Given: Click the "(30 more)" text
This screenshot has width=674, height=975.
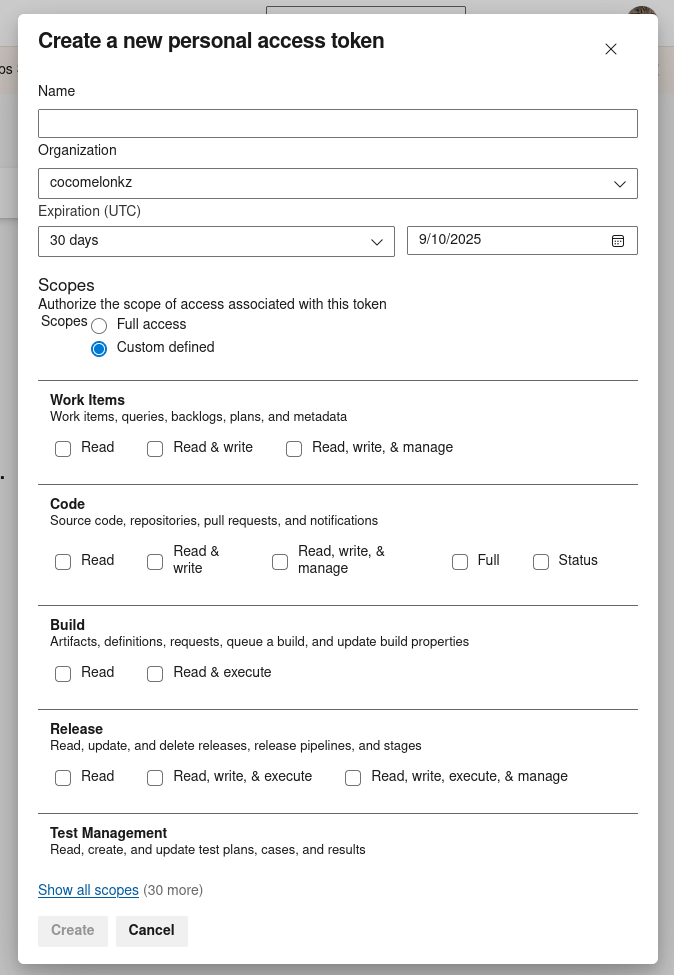Looking at the screenshot, I should (x=173, y=890).
